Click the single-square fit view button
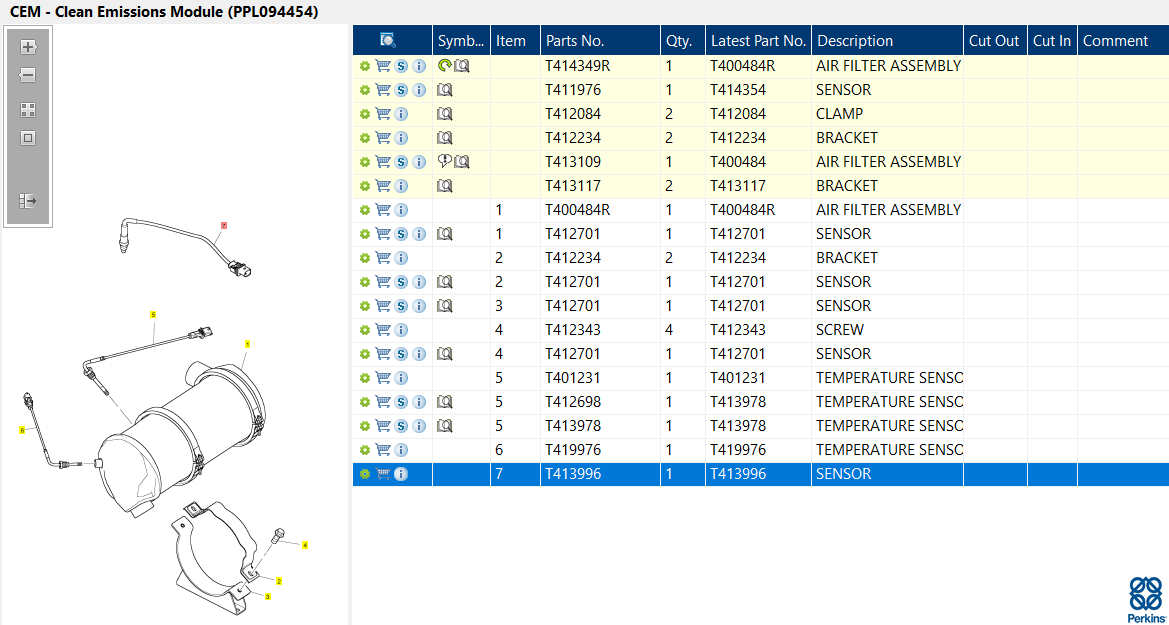Viewport: 1169px width, 625px height. [28, 138]
